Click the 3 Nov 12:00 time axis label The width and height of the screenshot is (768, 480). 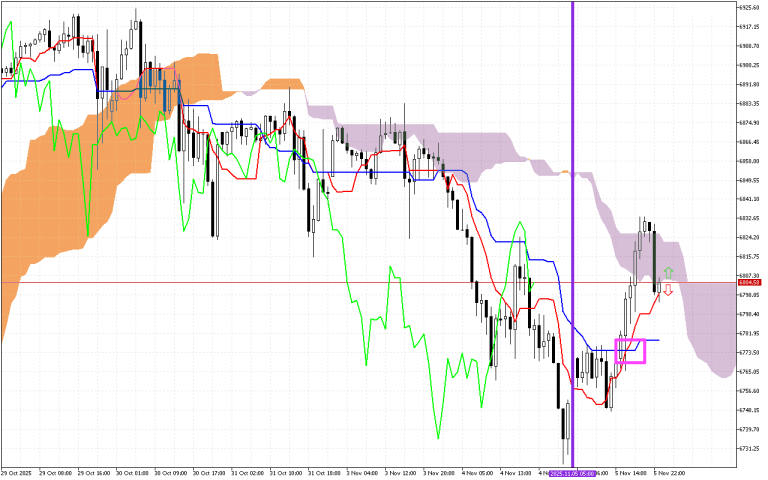pos(400,474)
